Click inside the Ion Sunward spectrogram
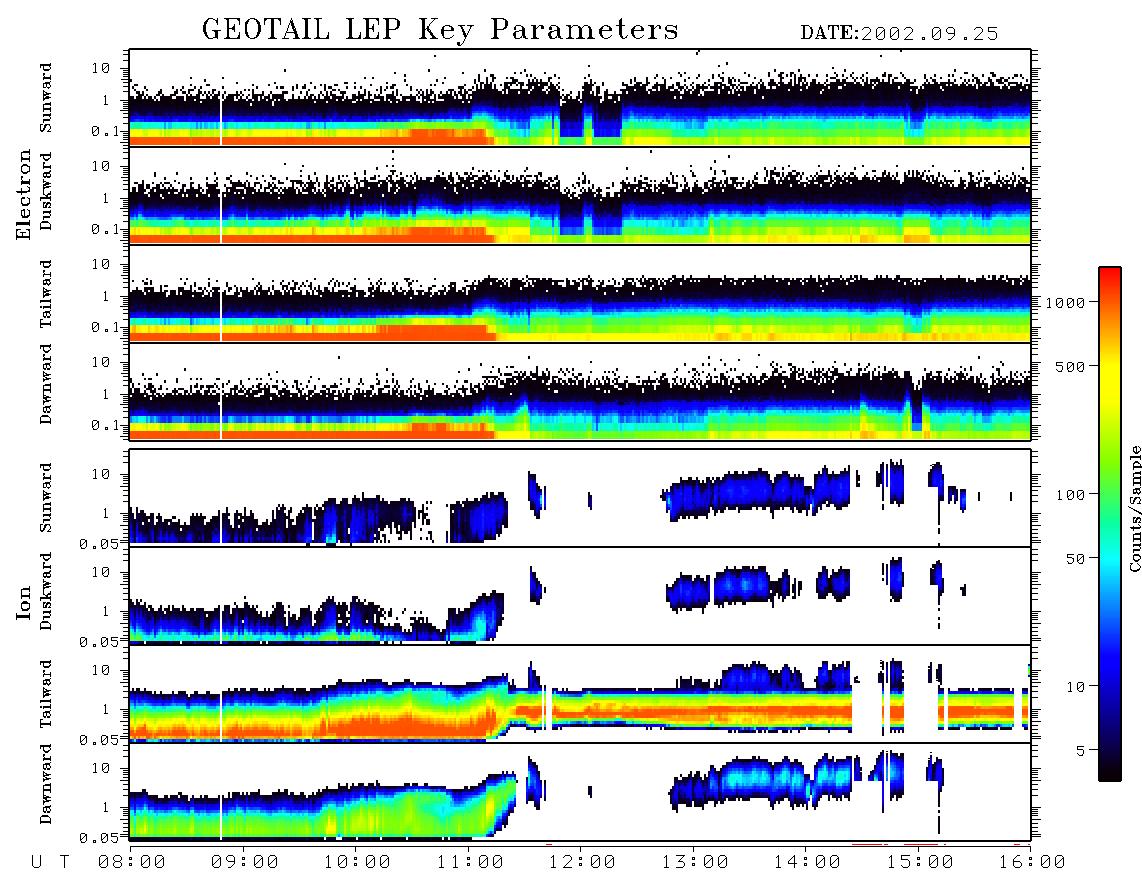The image size is (1142, 880). (x=580, y=498)
